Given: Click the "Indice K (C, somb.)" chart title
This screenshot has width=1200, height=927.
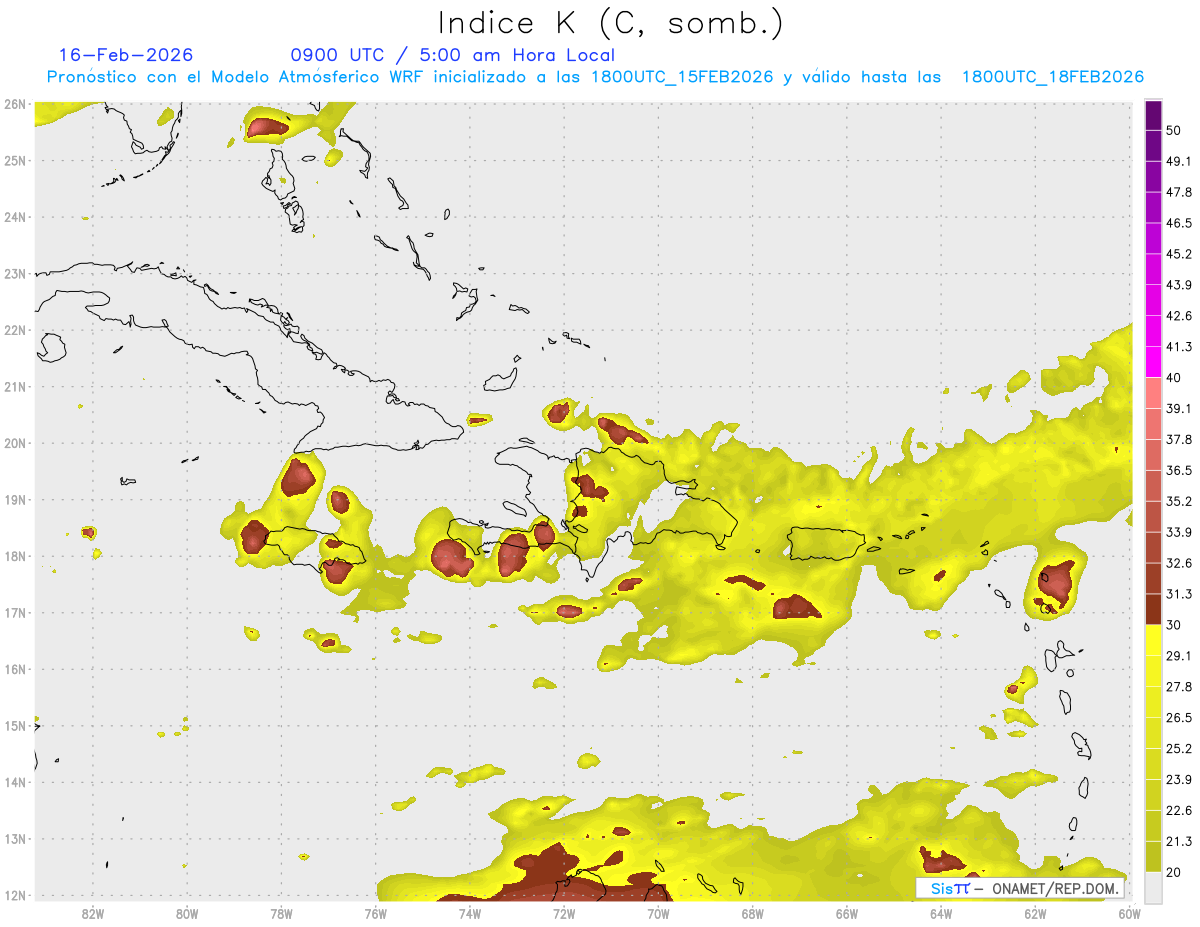Looking at the screenshot, I should 610,23.
